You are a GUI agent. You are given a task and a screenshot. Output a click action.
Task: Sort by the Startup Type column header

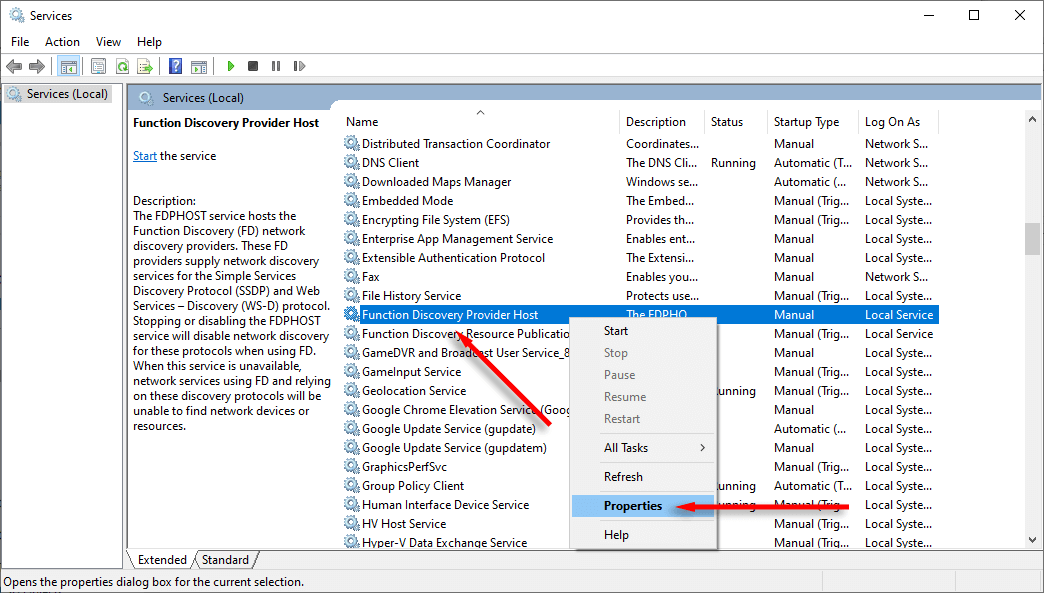(806, 122)
